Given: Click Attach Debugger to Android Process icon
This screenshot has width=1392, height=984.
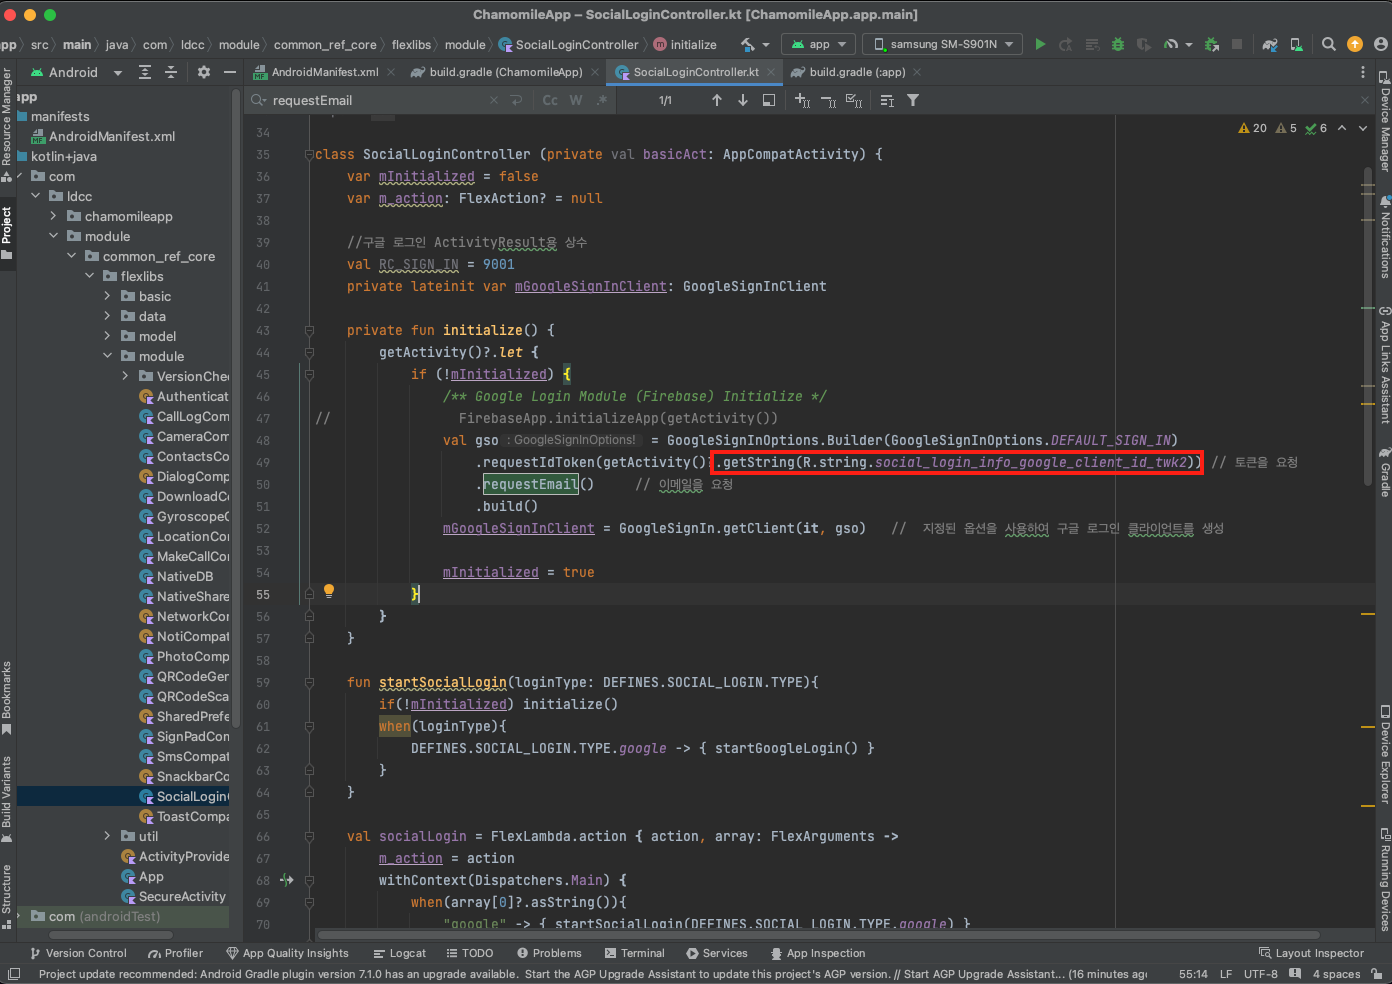Looking at the screenshot, I should point(1212,44).
